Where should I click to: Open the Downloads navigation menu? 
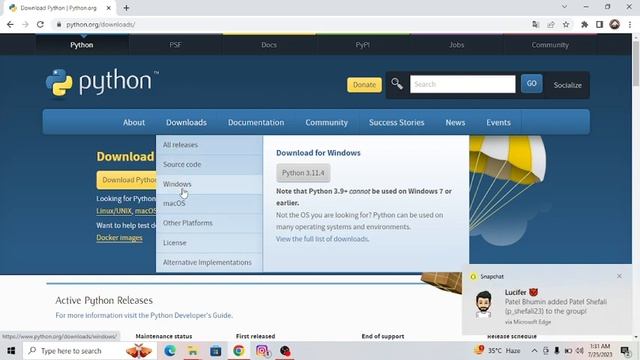click(186, 122)
